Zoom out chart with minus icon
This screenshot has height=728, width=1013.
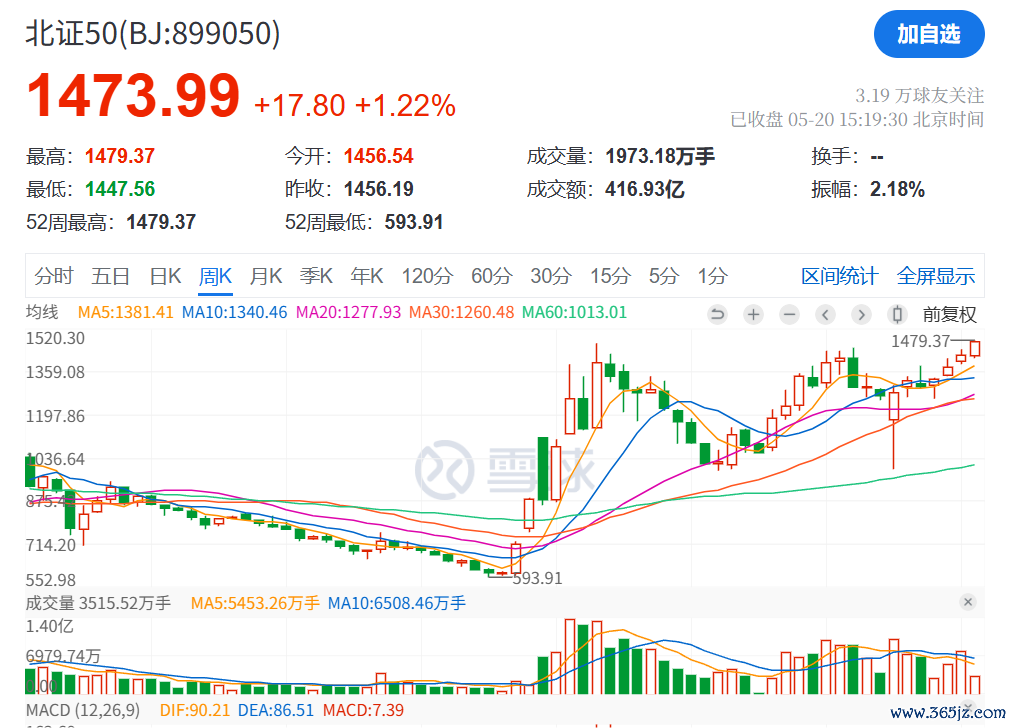(789, 315)
